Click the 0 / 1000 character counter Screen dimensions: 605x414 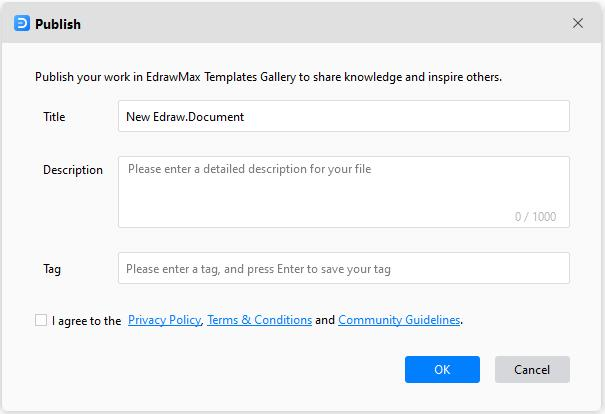[x=535, y=216]
